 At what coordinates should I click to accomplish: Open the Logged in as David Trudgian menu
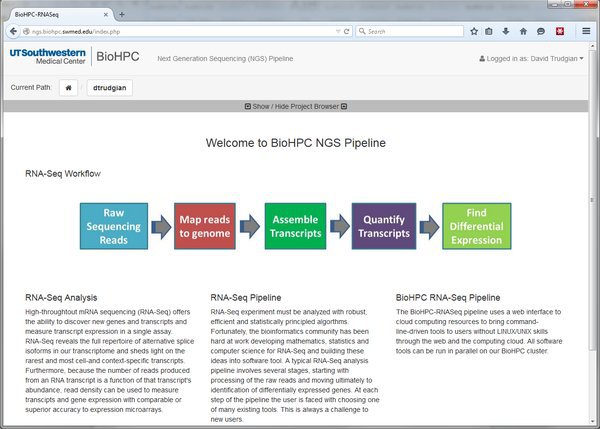click(531, 59)
